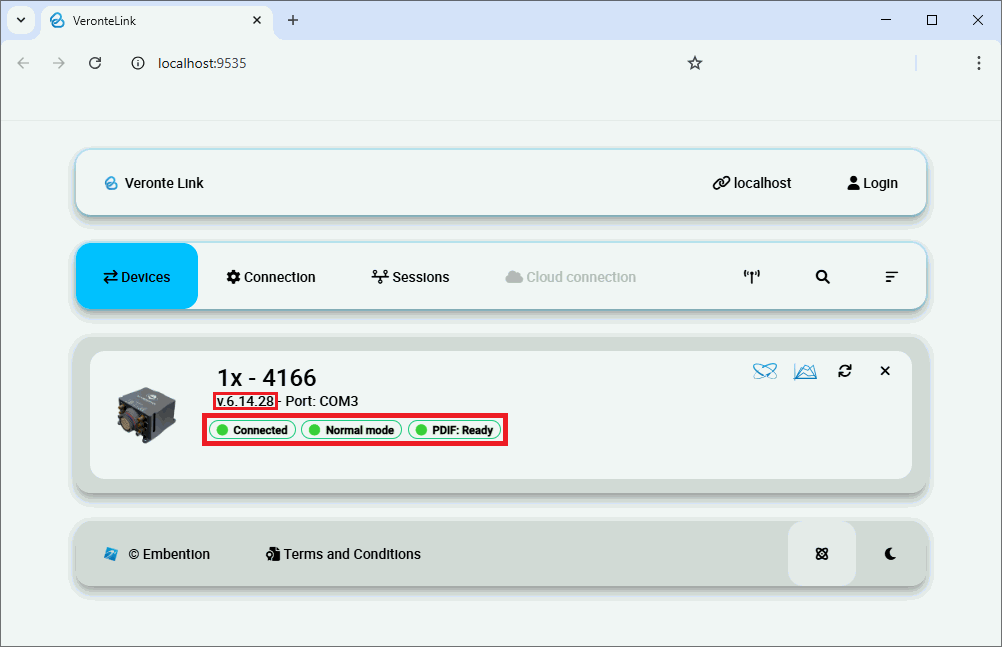This screenshot has height=647, width=1002.
Task: Expand the tab search dropdown arrow
Action: point(21,20)
